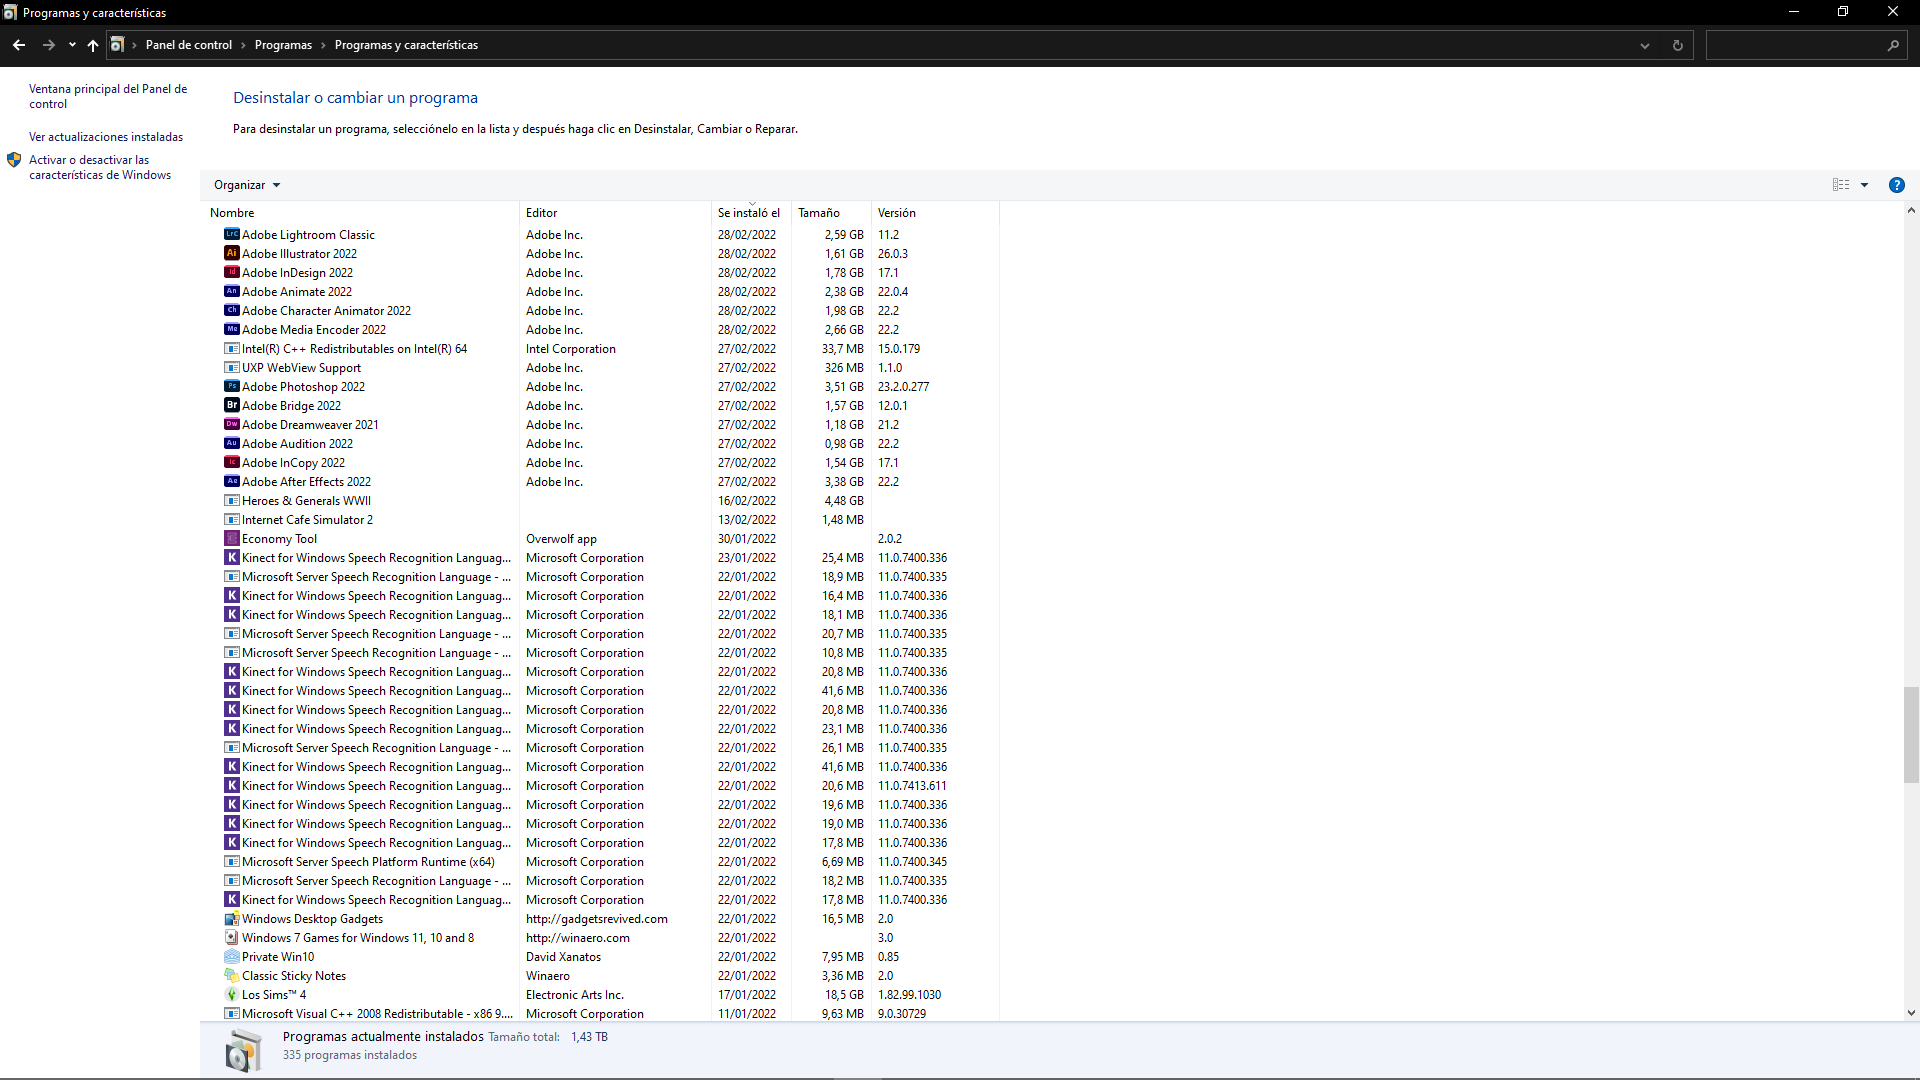Image resolution: width=1920 pixels, height=1080 pixels.
Task: Go up one folder level
Action: click(93, 45)
